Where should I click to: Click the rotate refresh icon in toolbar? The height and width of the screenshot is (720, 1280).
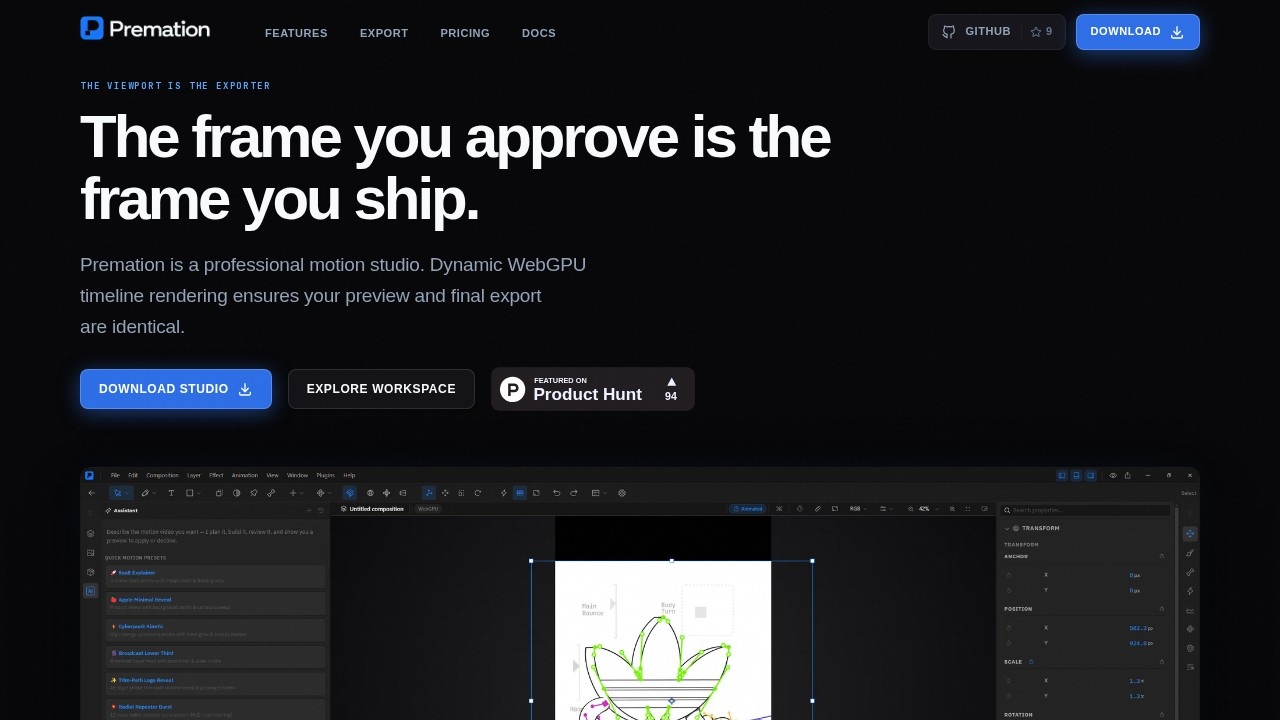477,493
